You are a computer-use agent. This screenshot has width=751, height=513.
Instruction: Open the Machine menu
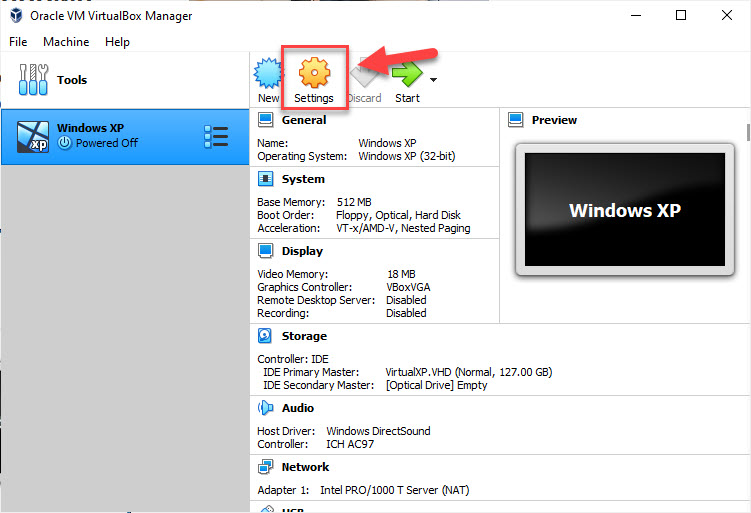[x=66, y=42]
